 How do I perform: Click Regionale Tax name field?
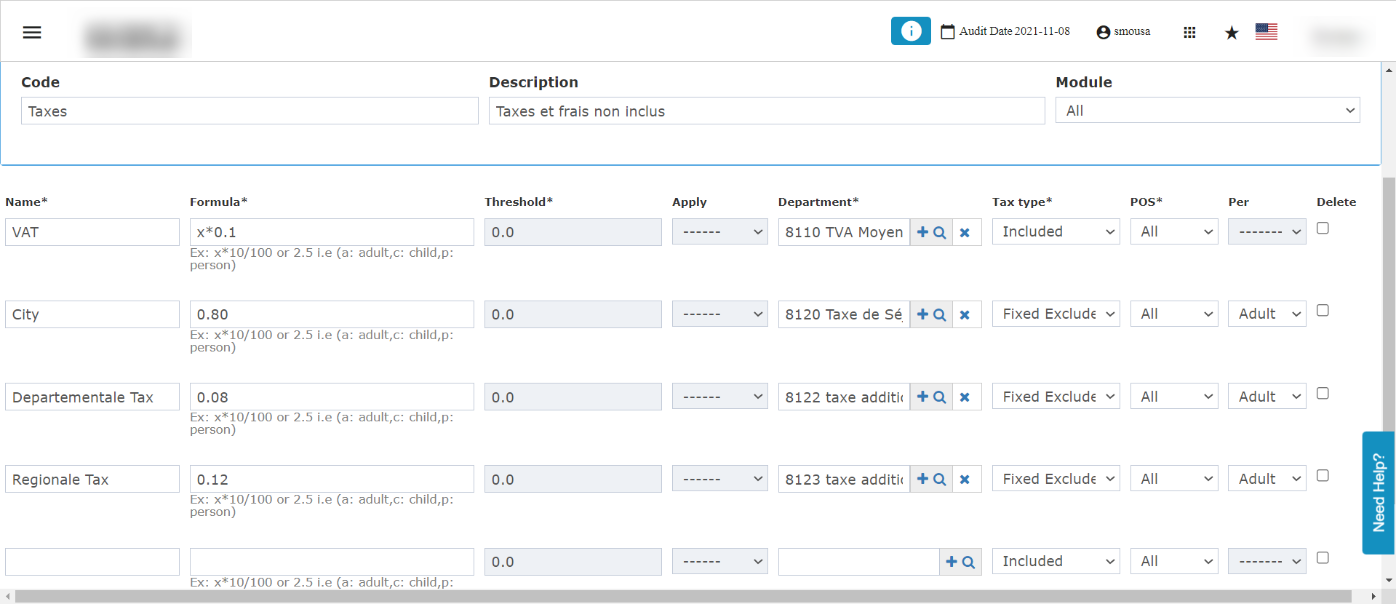coord(92,479)
